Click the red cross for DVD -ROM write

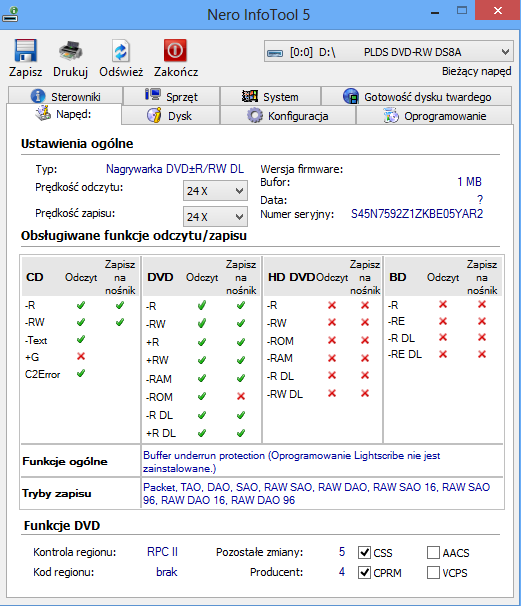241,396
